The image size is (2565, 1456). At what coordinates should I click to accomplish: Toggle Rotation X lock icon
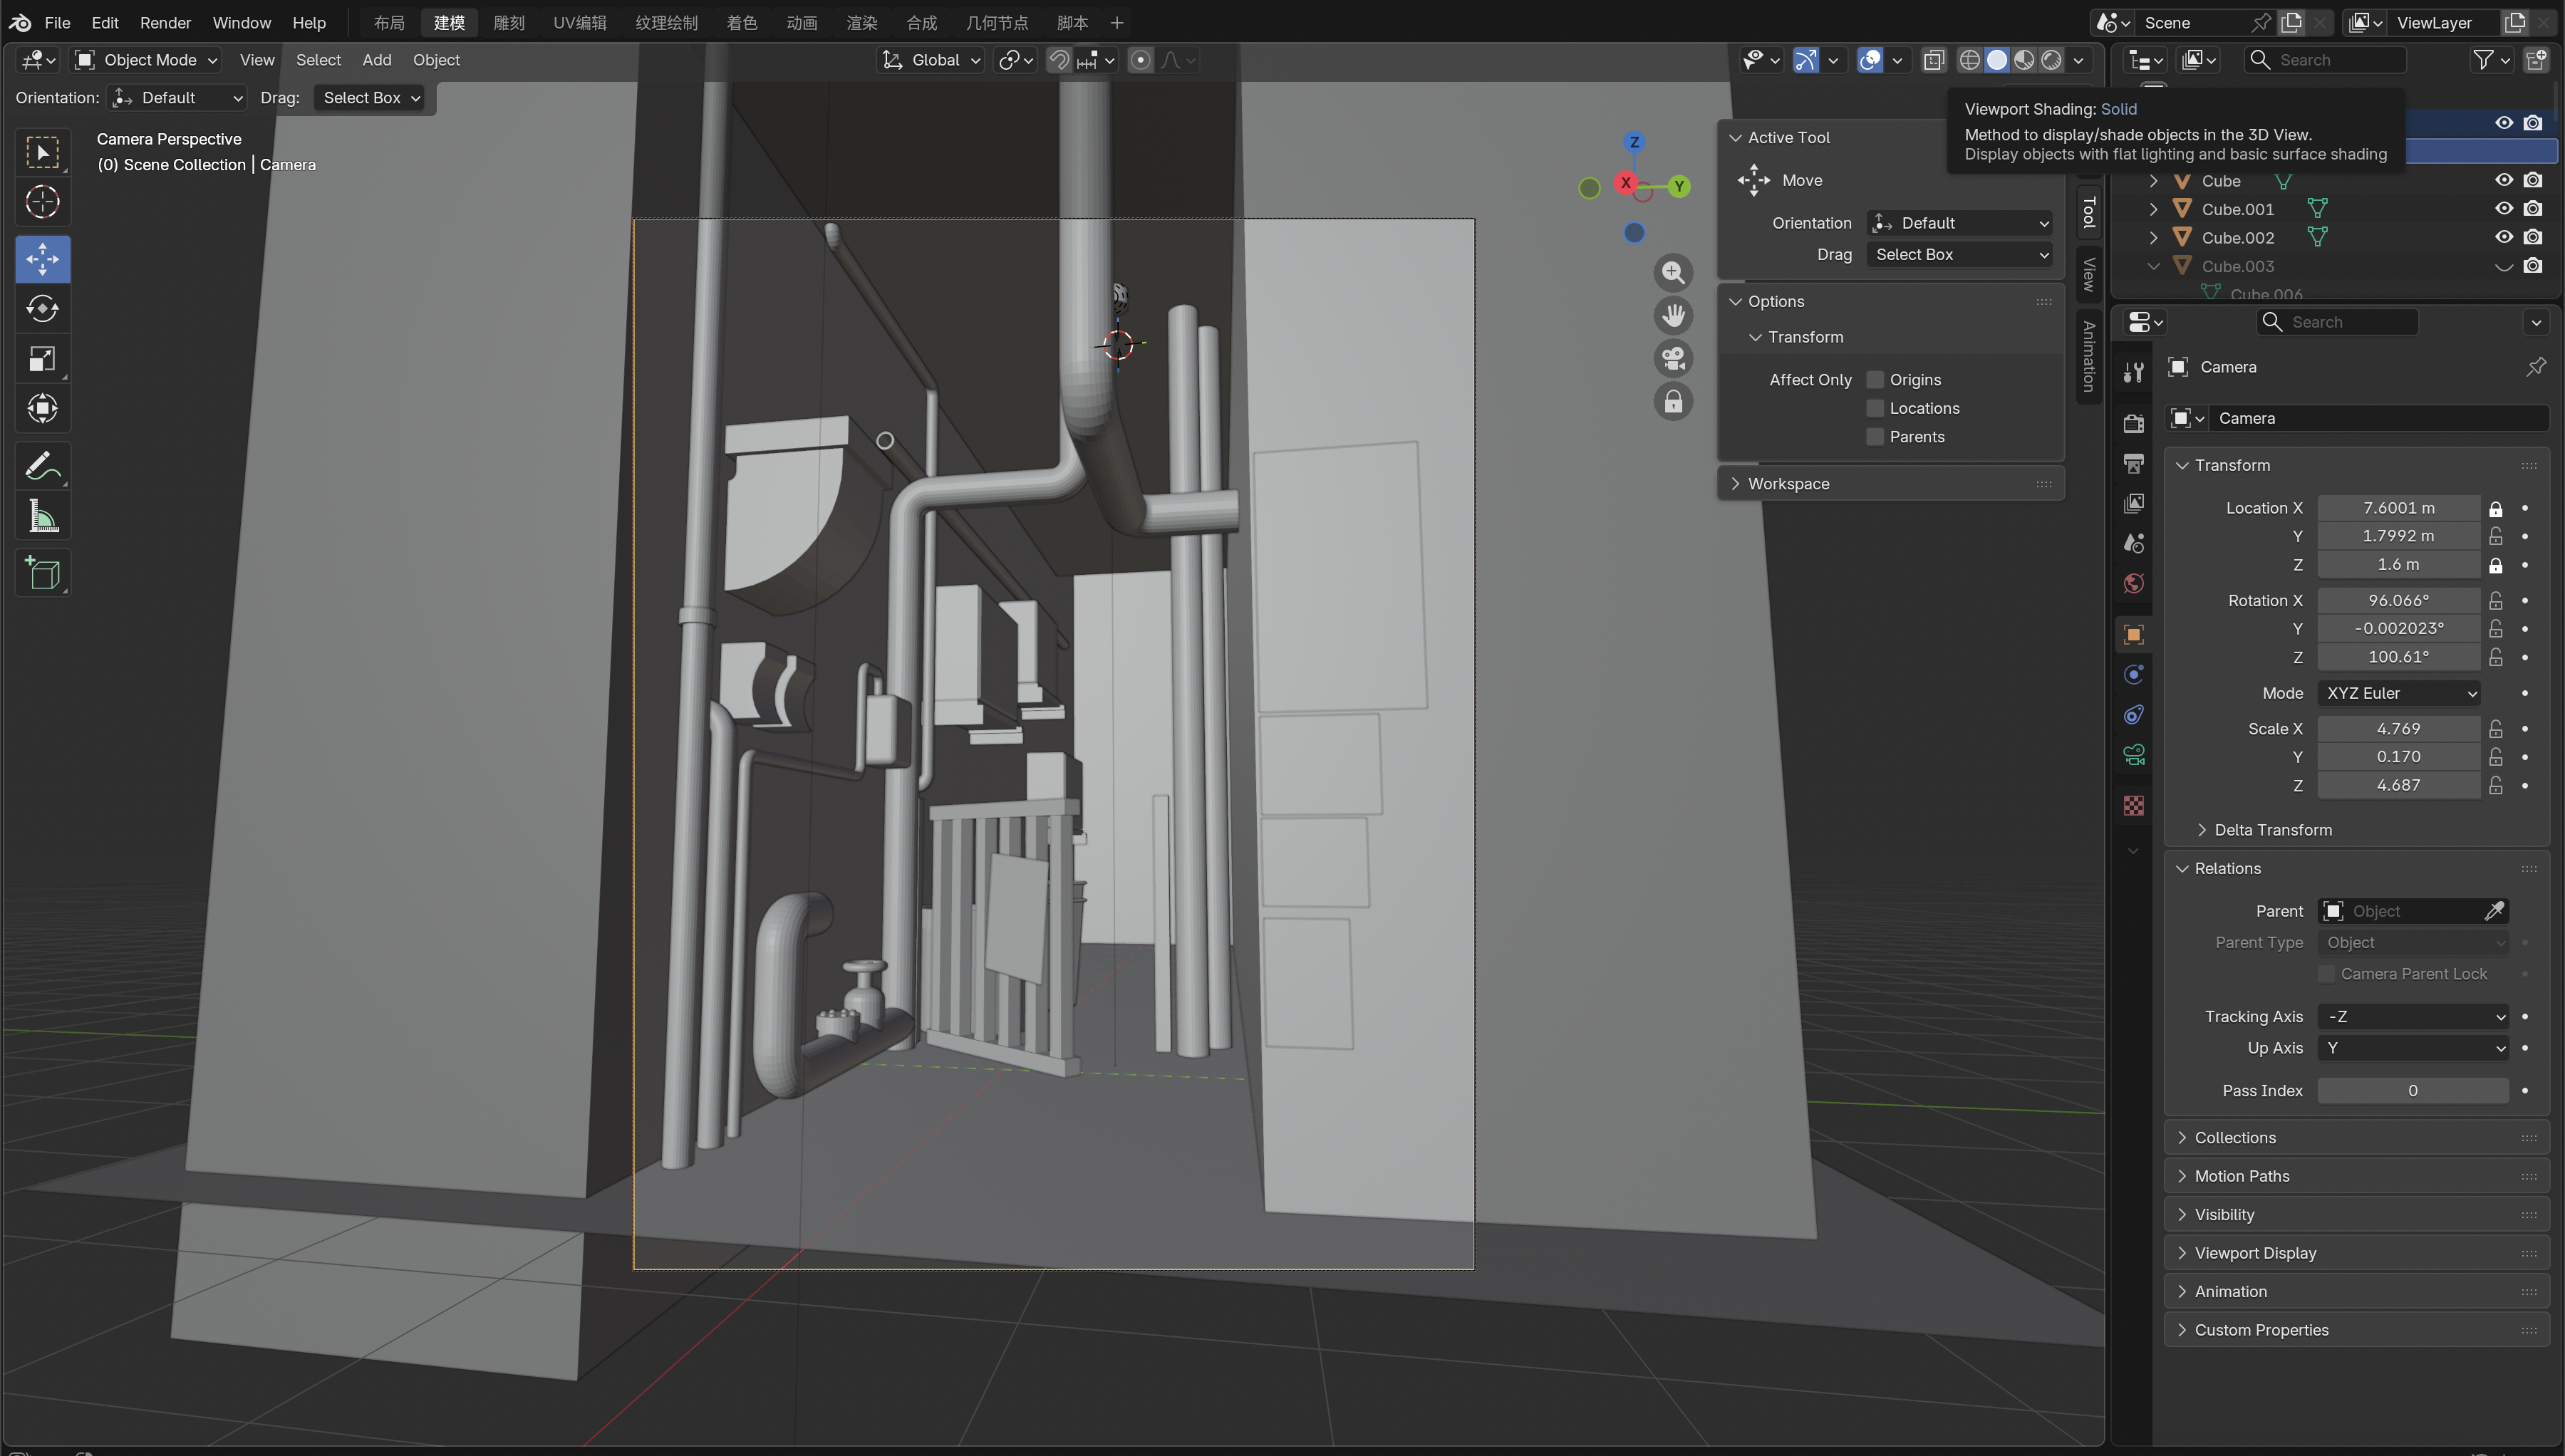(x=2495, y=600)
